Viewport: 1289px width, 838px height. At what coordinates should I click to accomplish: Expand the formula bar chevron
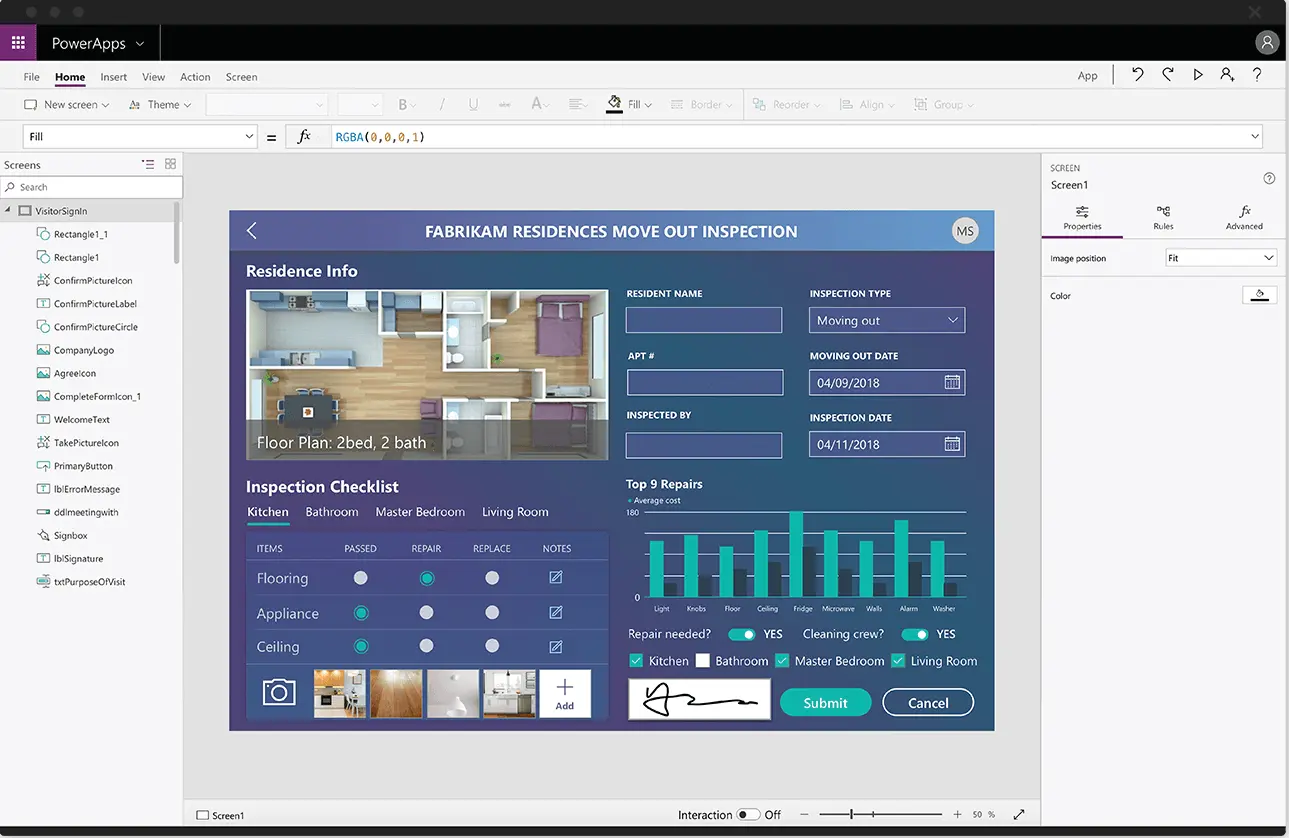point(1254,137)
